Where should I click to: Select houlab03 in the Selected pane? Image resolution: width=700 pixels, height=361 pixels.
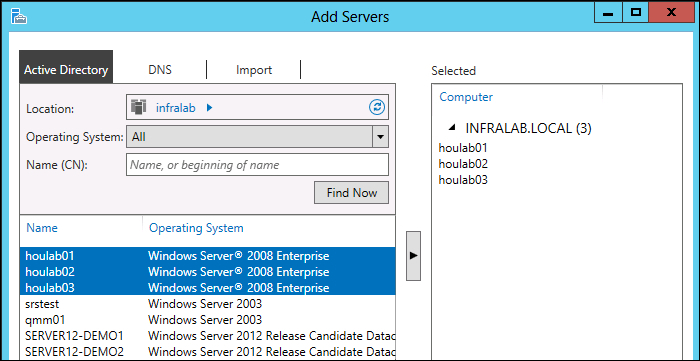pyautogui.click(x=463, y=180)
